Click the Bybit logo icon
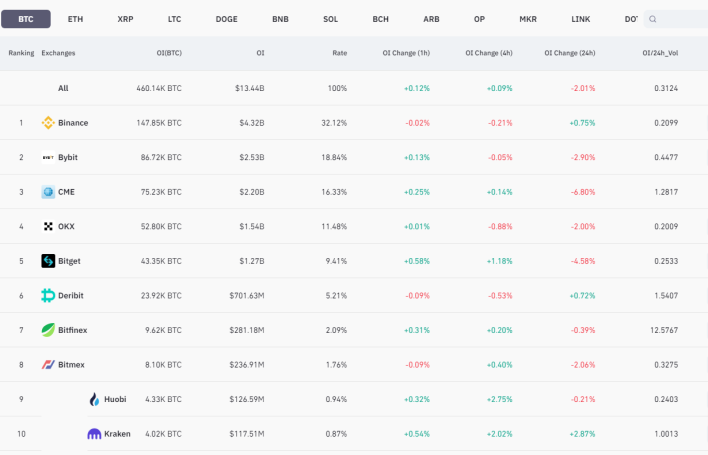 coord(48,158)
